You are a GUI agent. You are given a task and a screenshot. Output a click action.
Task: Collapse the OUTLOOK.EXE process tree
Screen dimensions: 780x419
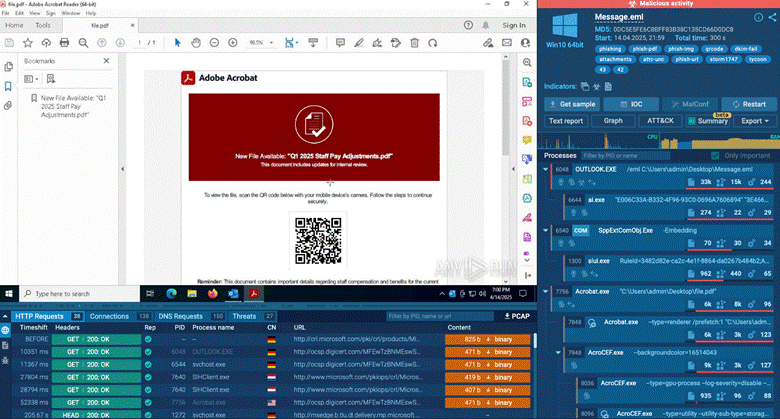pyautogui.click(x=545, y=169)
